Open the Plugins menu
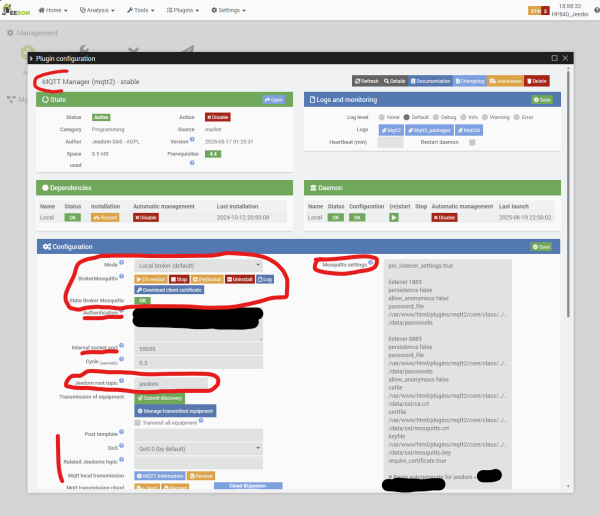This screenshot has height=516, width=600. (183, 10)
